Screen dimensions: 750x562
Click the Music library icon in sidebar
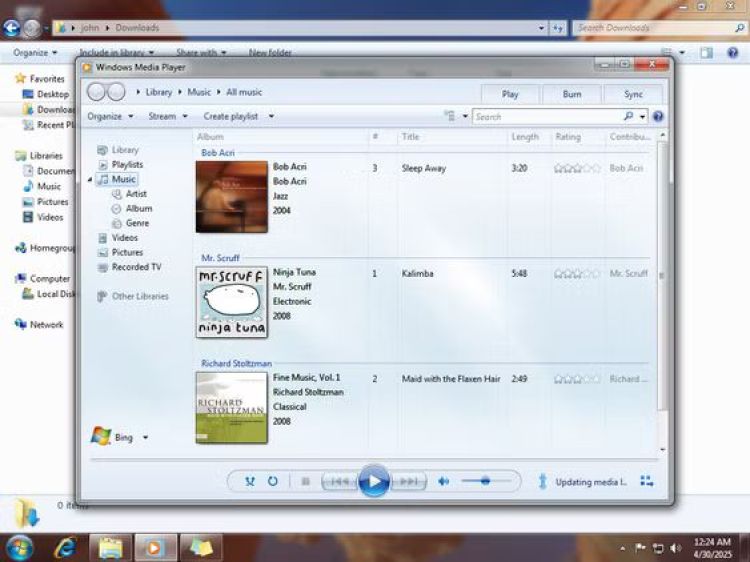(103, 179)
